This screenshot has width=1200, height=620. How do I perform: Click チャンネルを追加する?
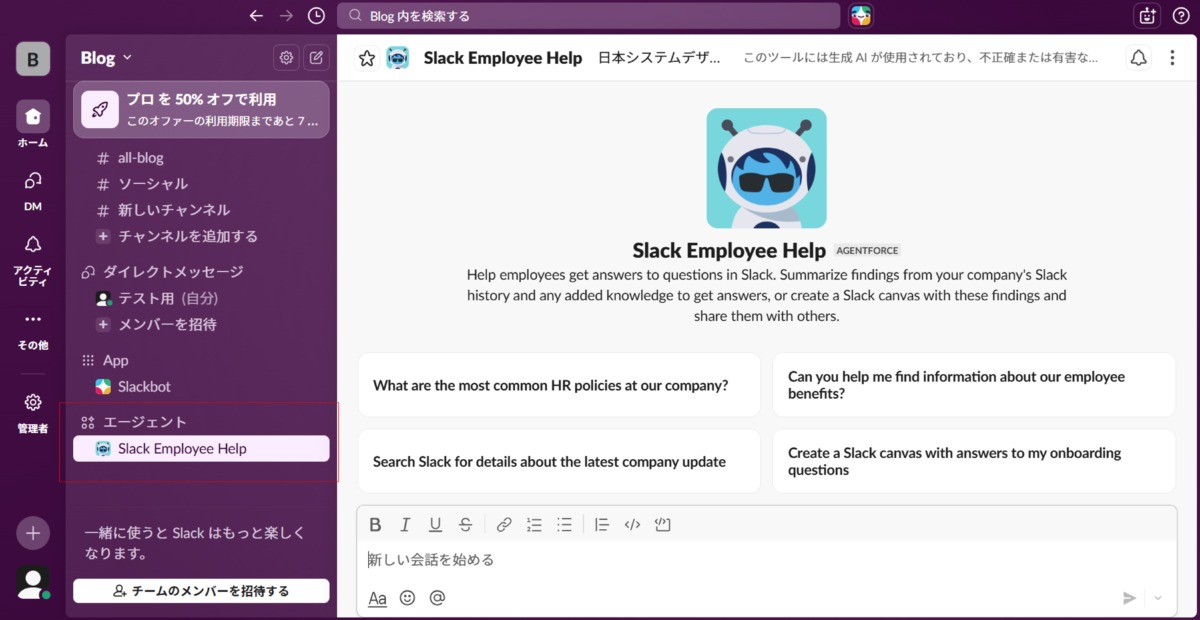pos(201,236)
